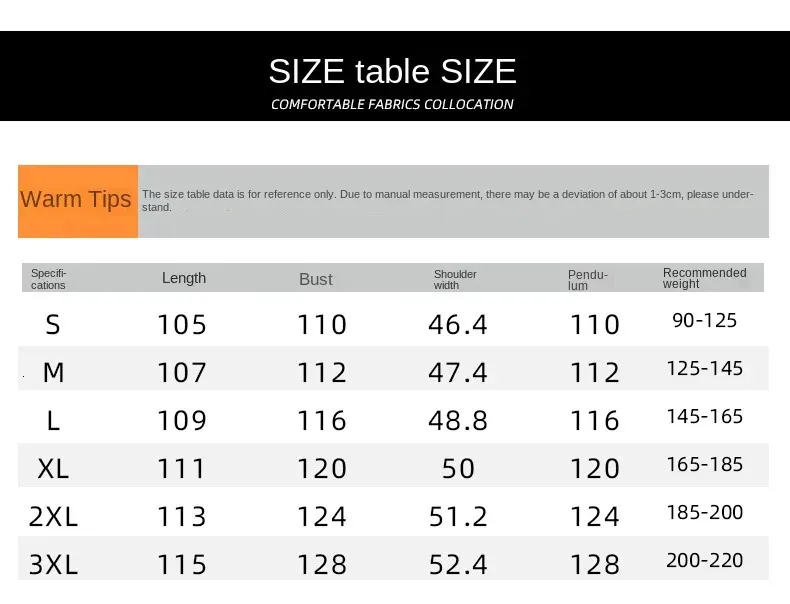Viewport: 790px width, 604px height.
Task: Click the 2XL size row label
Action: (53, 516)
